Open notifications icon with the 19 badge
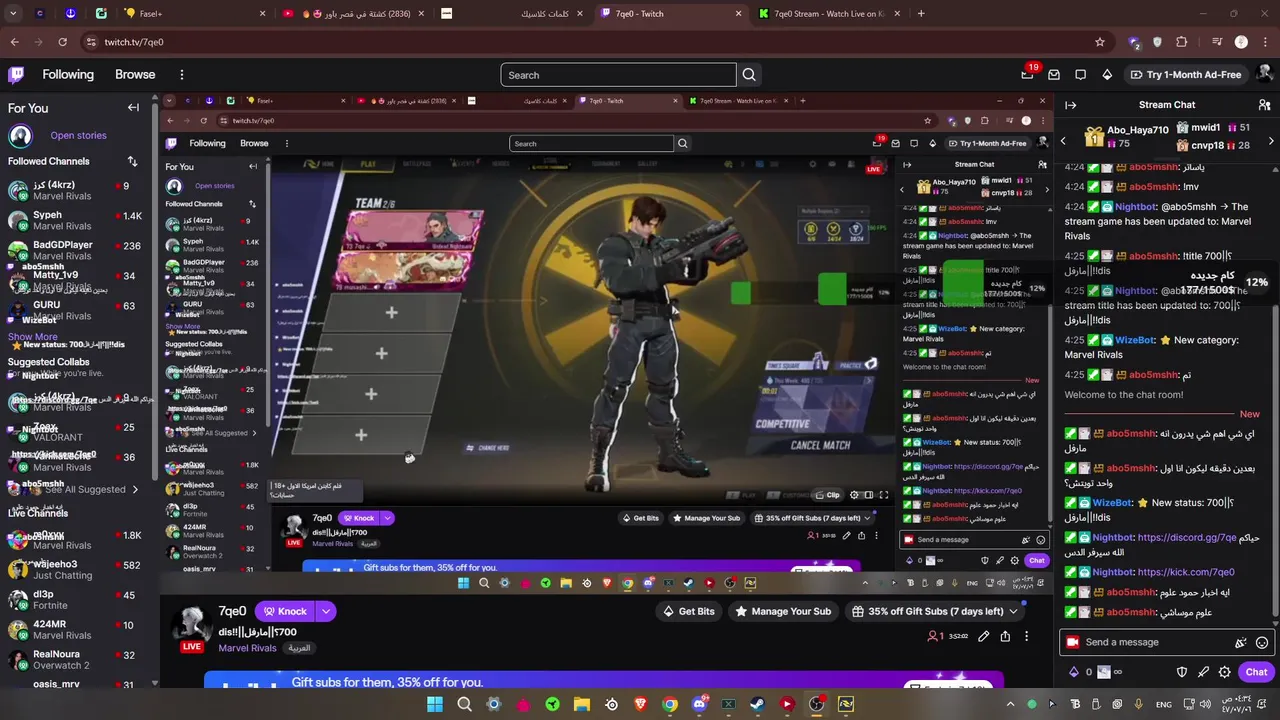 (x=1027, y=75)
